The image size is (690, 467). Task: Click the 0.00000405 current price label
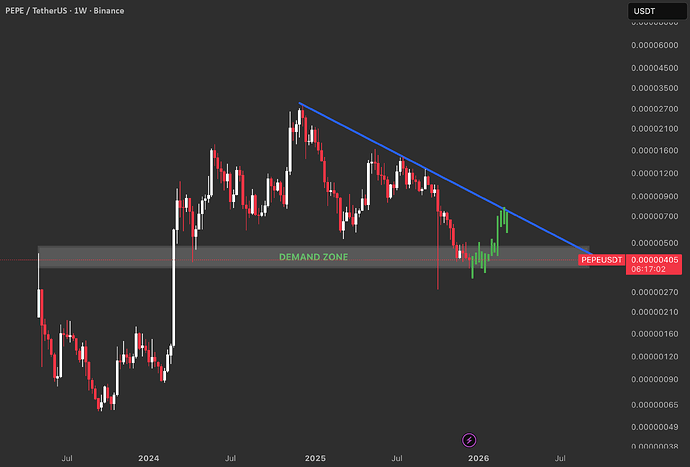[x=654, y=260]
